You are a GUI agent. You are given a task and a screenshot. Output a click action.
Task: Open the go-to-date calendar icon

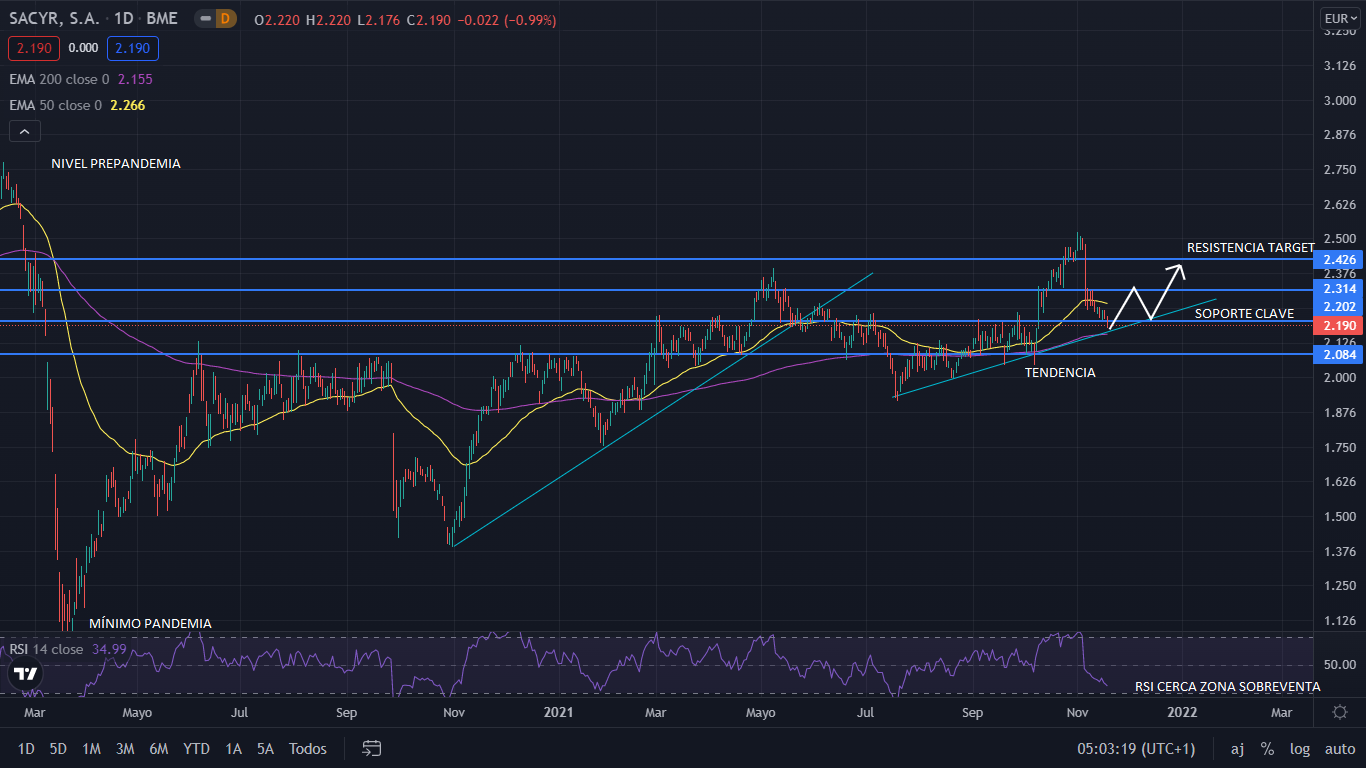pos(372,748)
